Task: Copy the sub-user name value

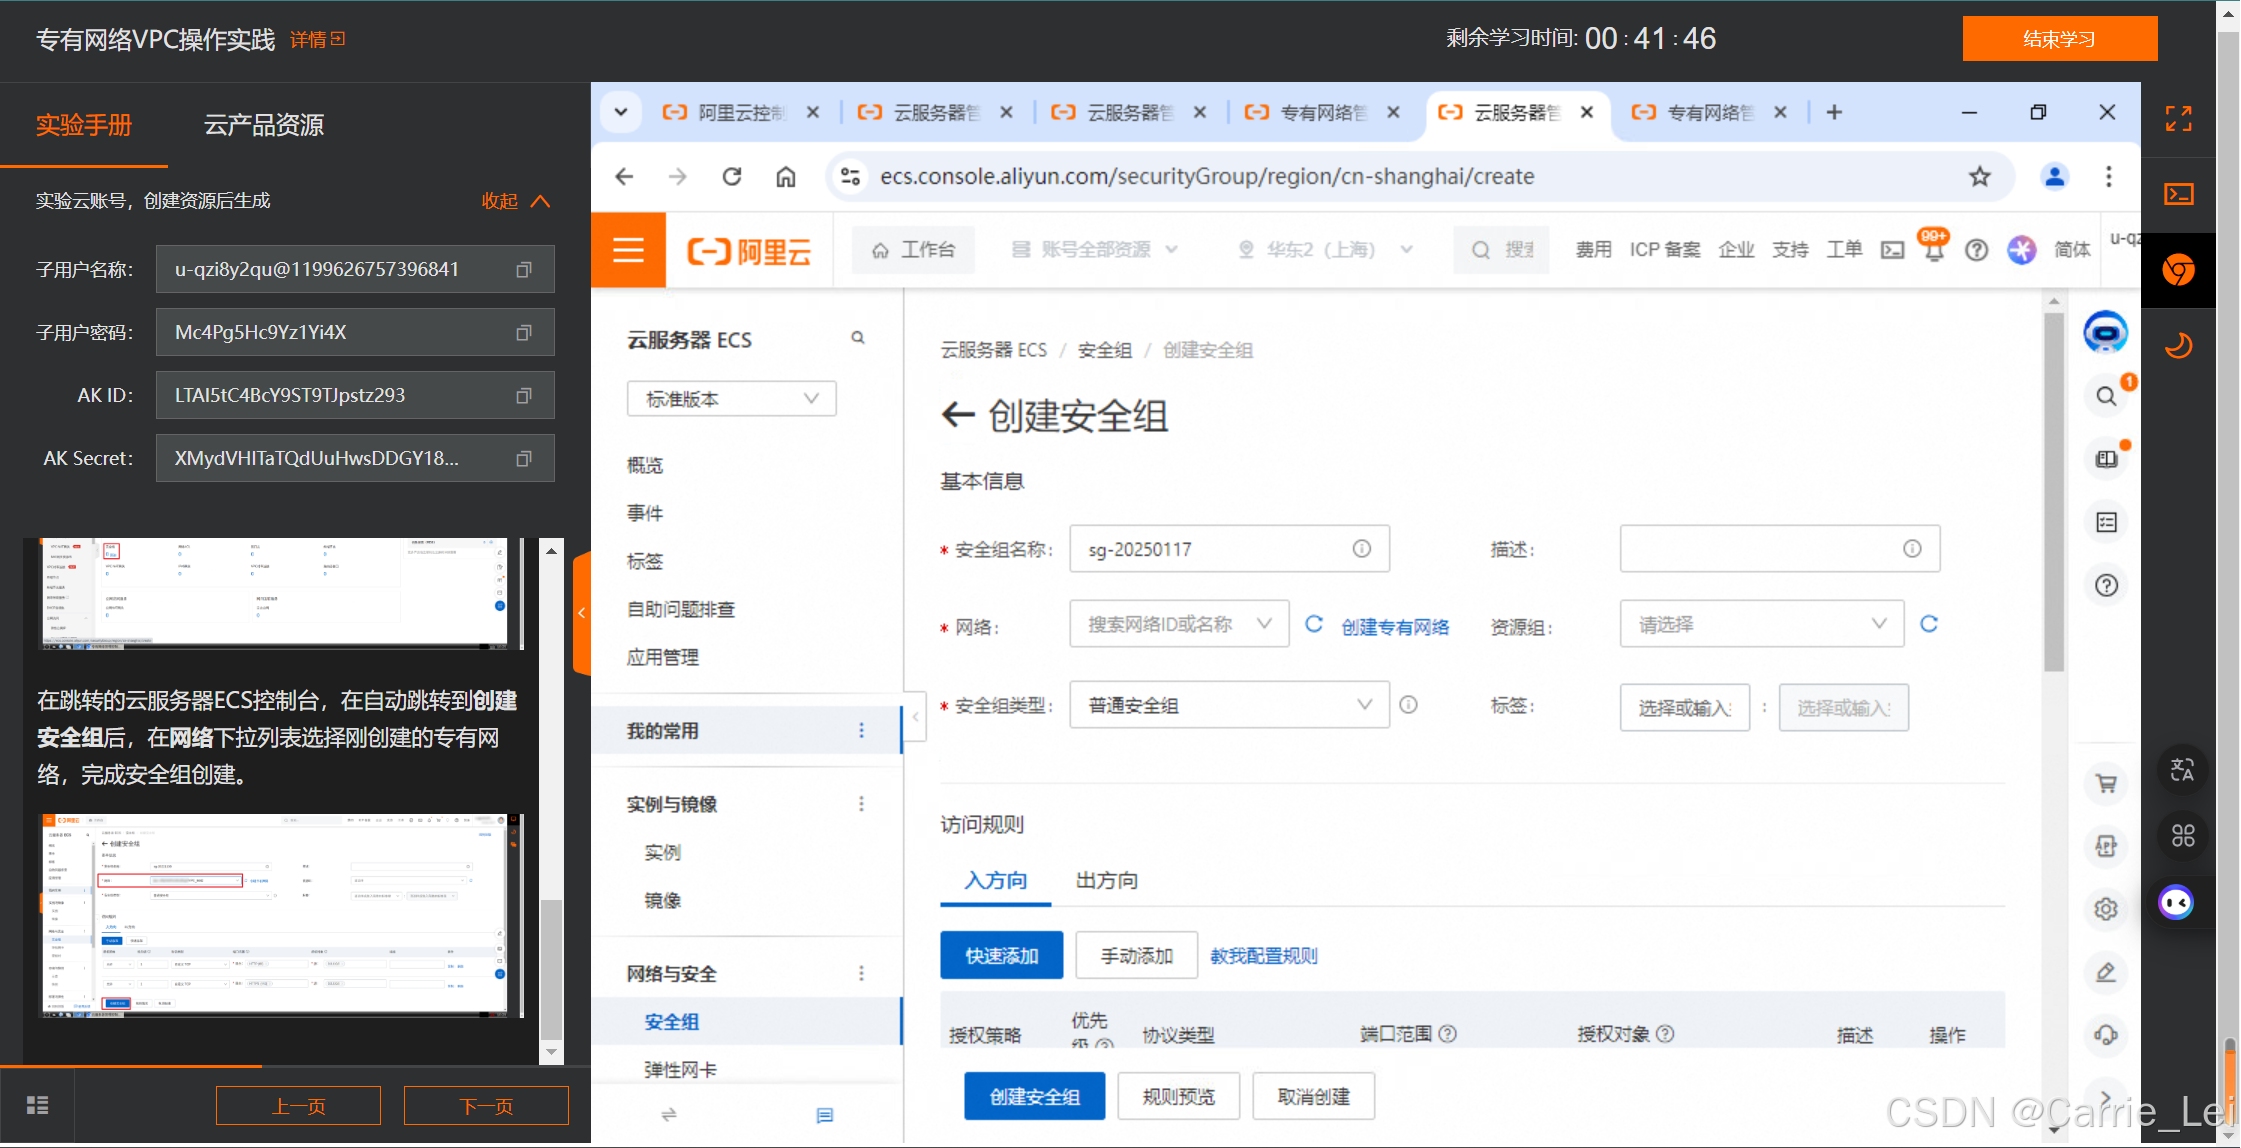Action: click(x=523, y=270)
